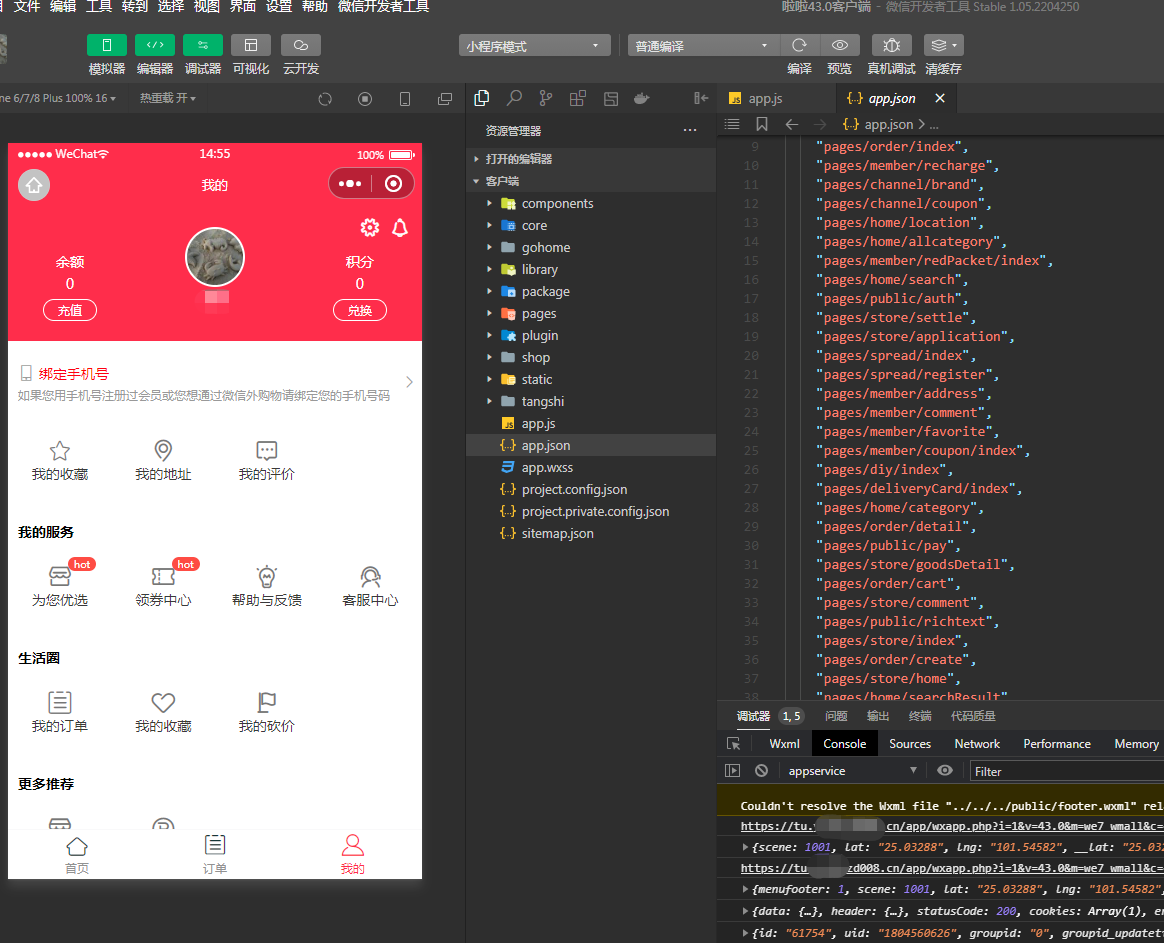
Task: Open the 可视化 visual editor
Action: point(251,45)
